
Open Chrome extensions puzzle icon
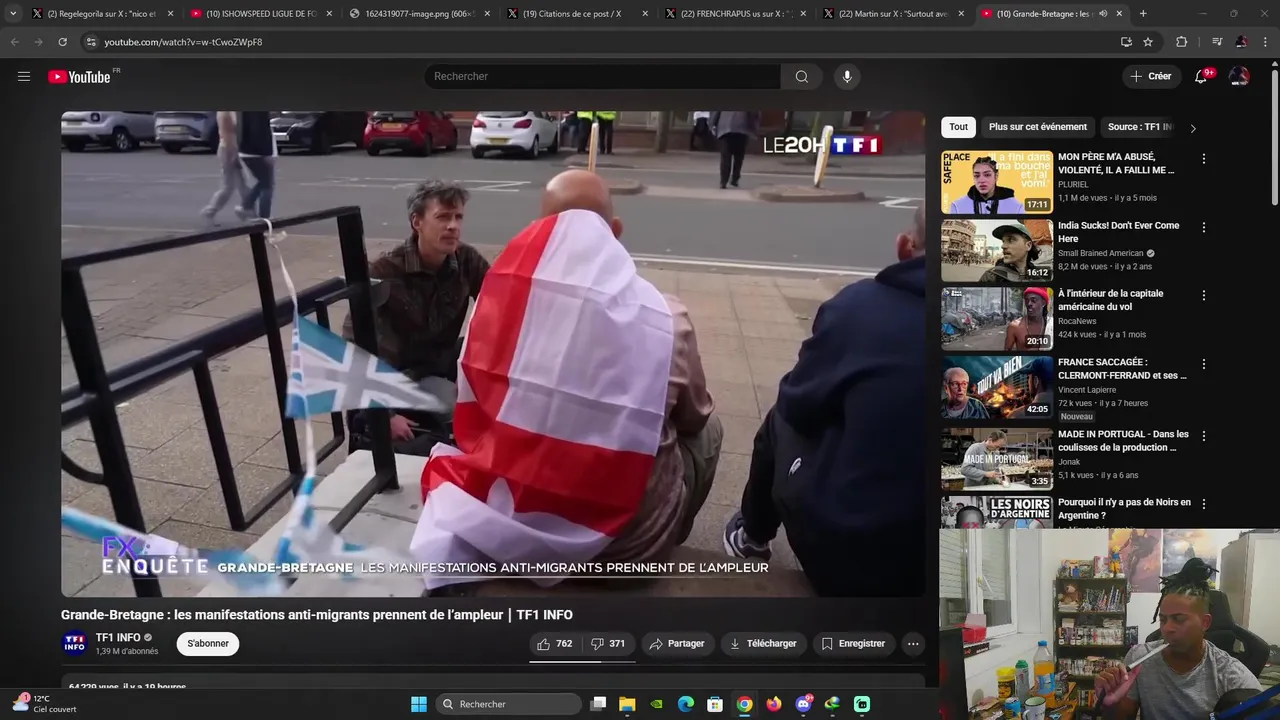coord(1181,42)
